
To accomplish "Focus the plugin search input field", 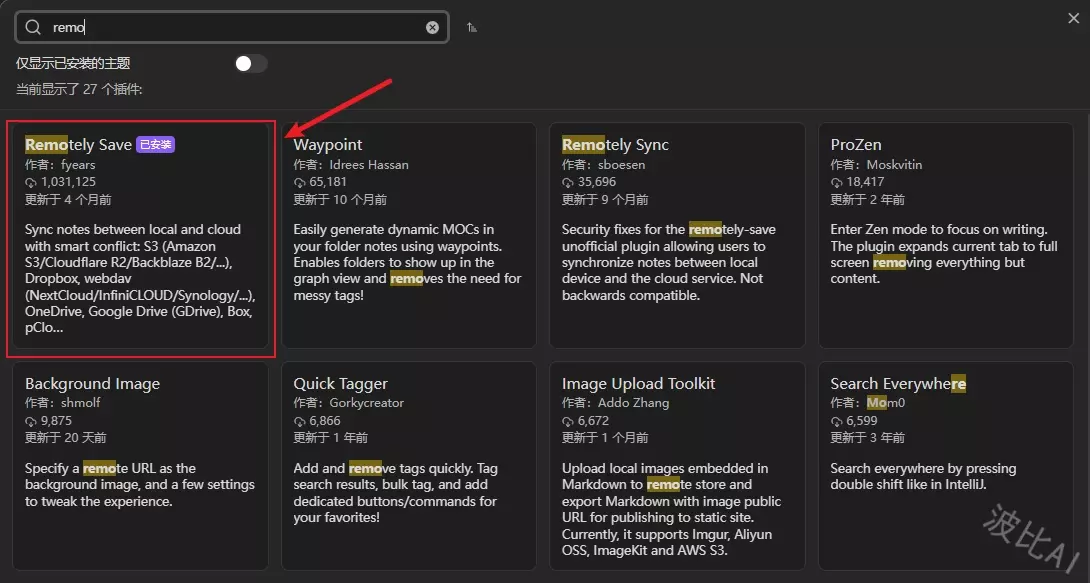I will (232, 27).
